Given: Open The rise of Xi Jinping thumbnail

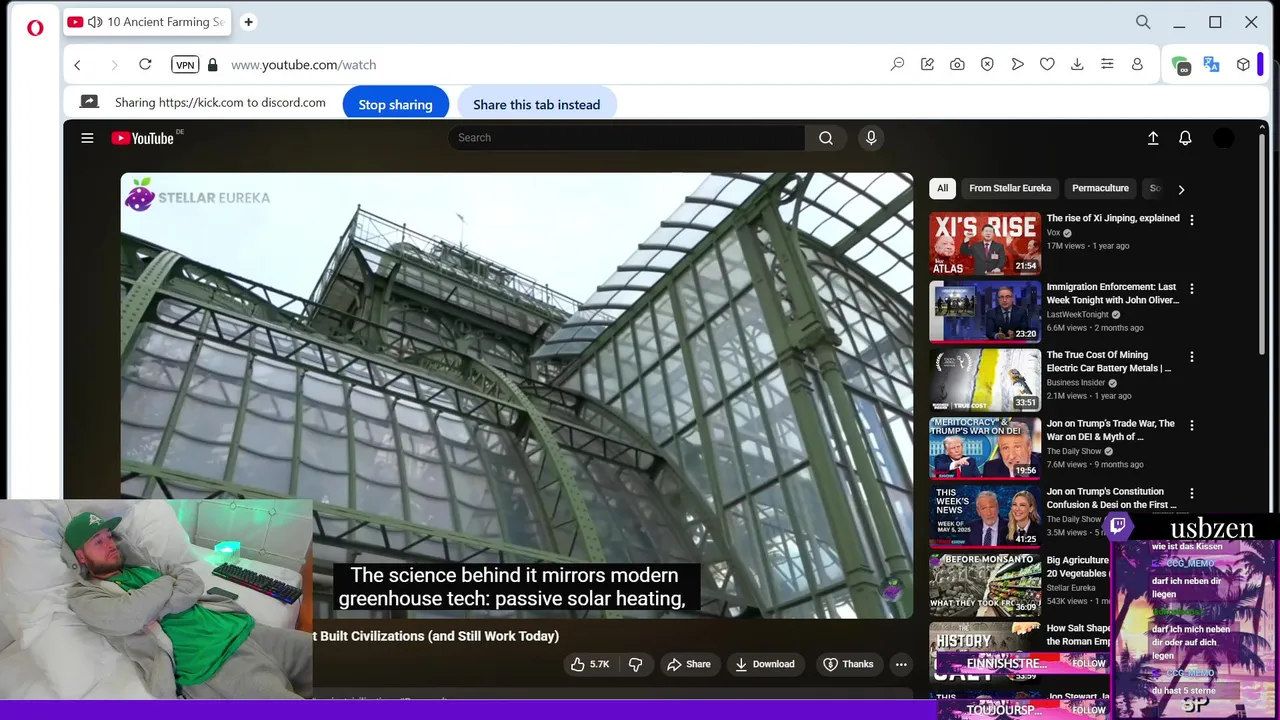Looking at the screenshot, I should pos(985,243).
